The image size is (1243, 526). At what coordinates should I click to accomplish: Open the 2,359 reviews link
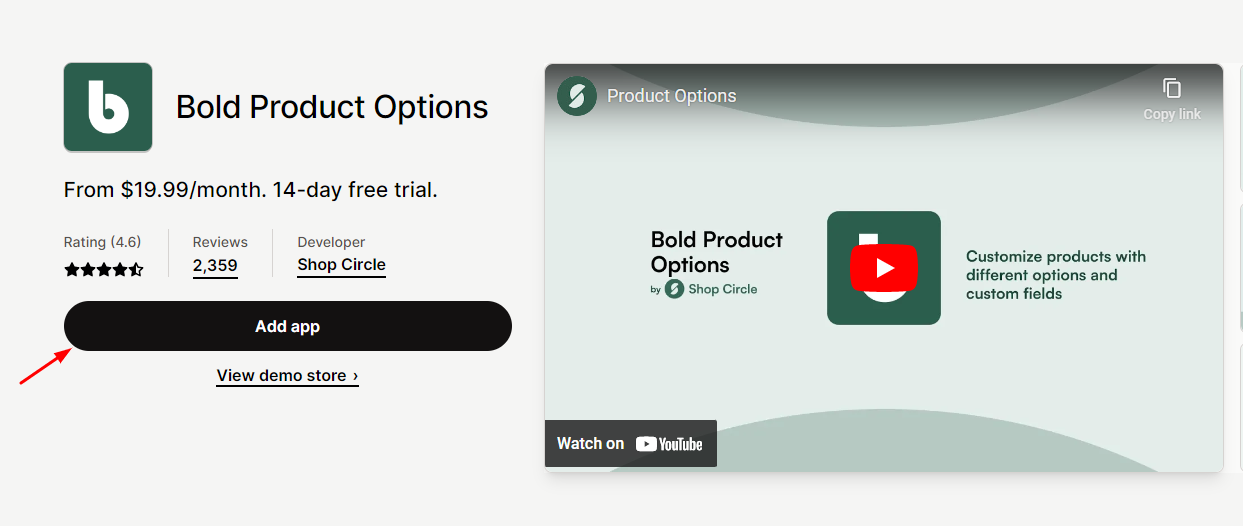[x=215, y=266]
